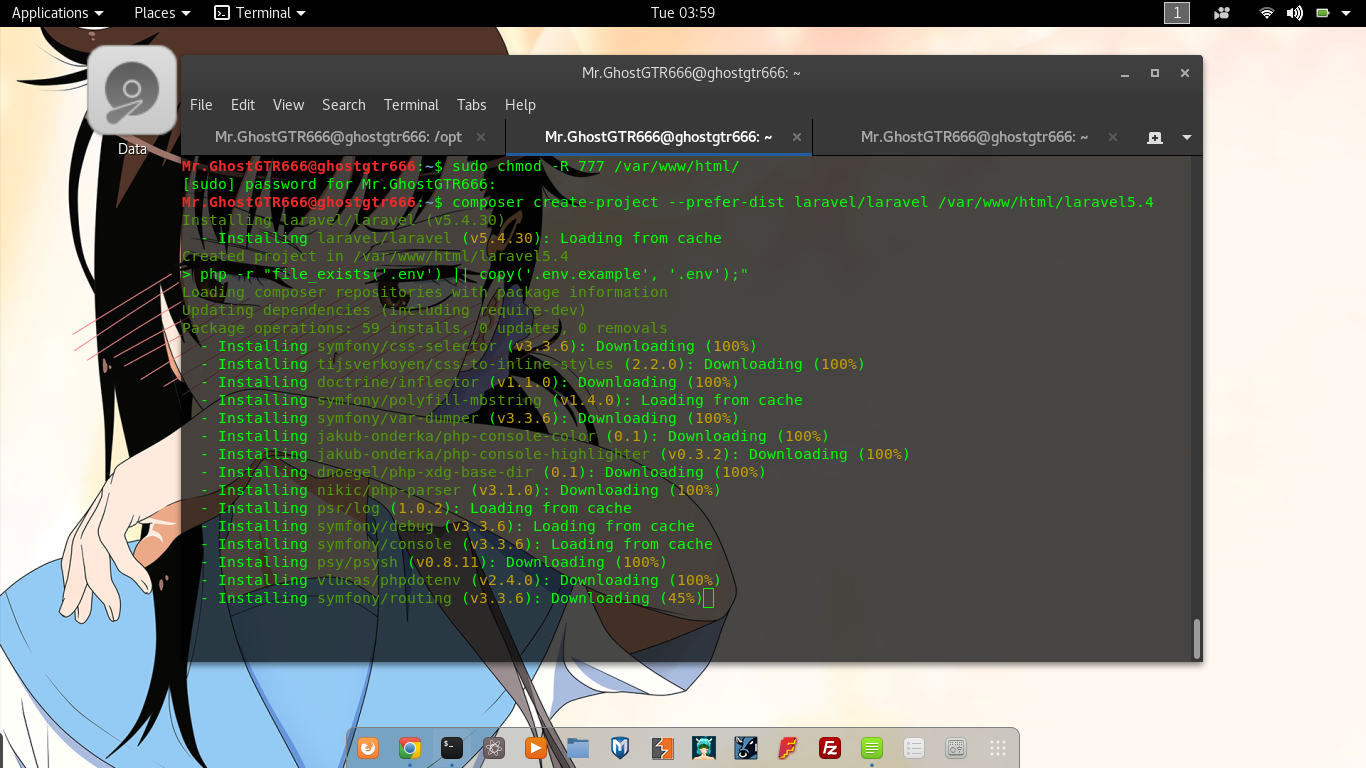The width and height of the screenshot is (1366, 768).
Task: Launch the orange media player dock icon
Action: [x=536, y=747]
